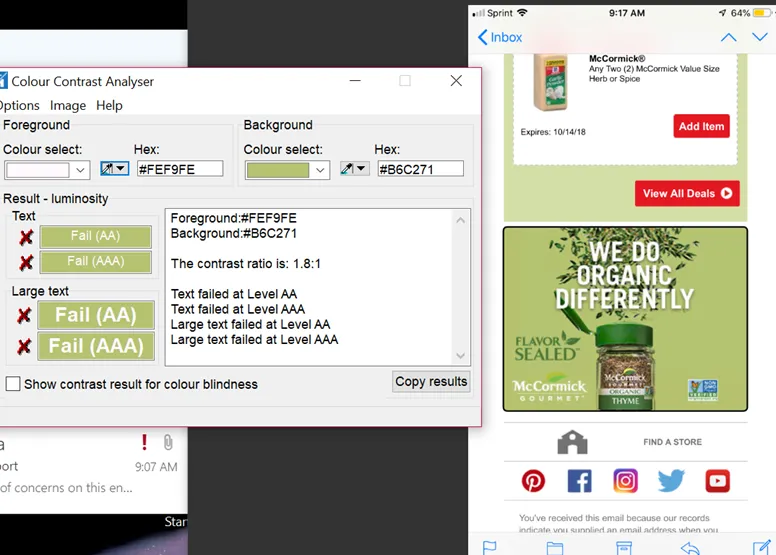Viewport: 776px width, 555px height.
Task: Tap the Wi-Fi icon in phone status bar
Action: point(522,13)
